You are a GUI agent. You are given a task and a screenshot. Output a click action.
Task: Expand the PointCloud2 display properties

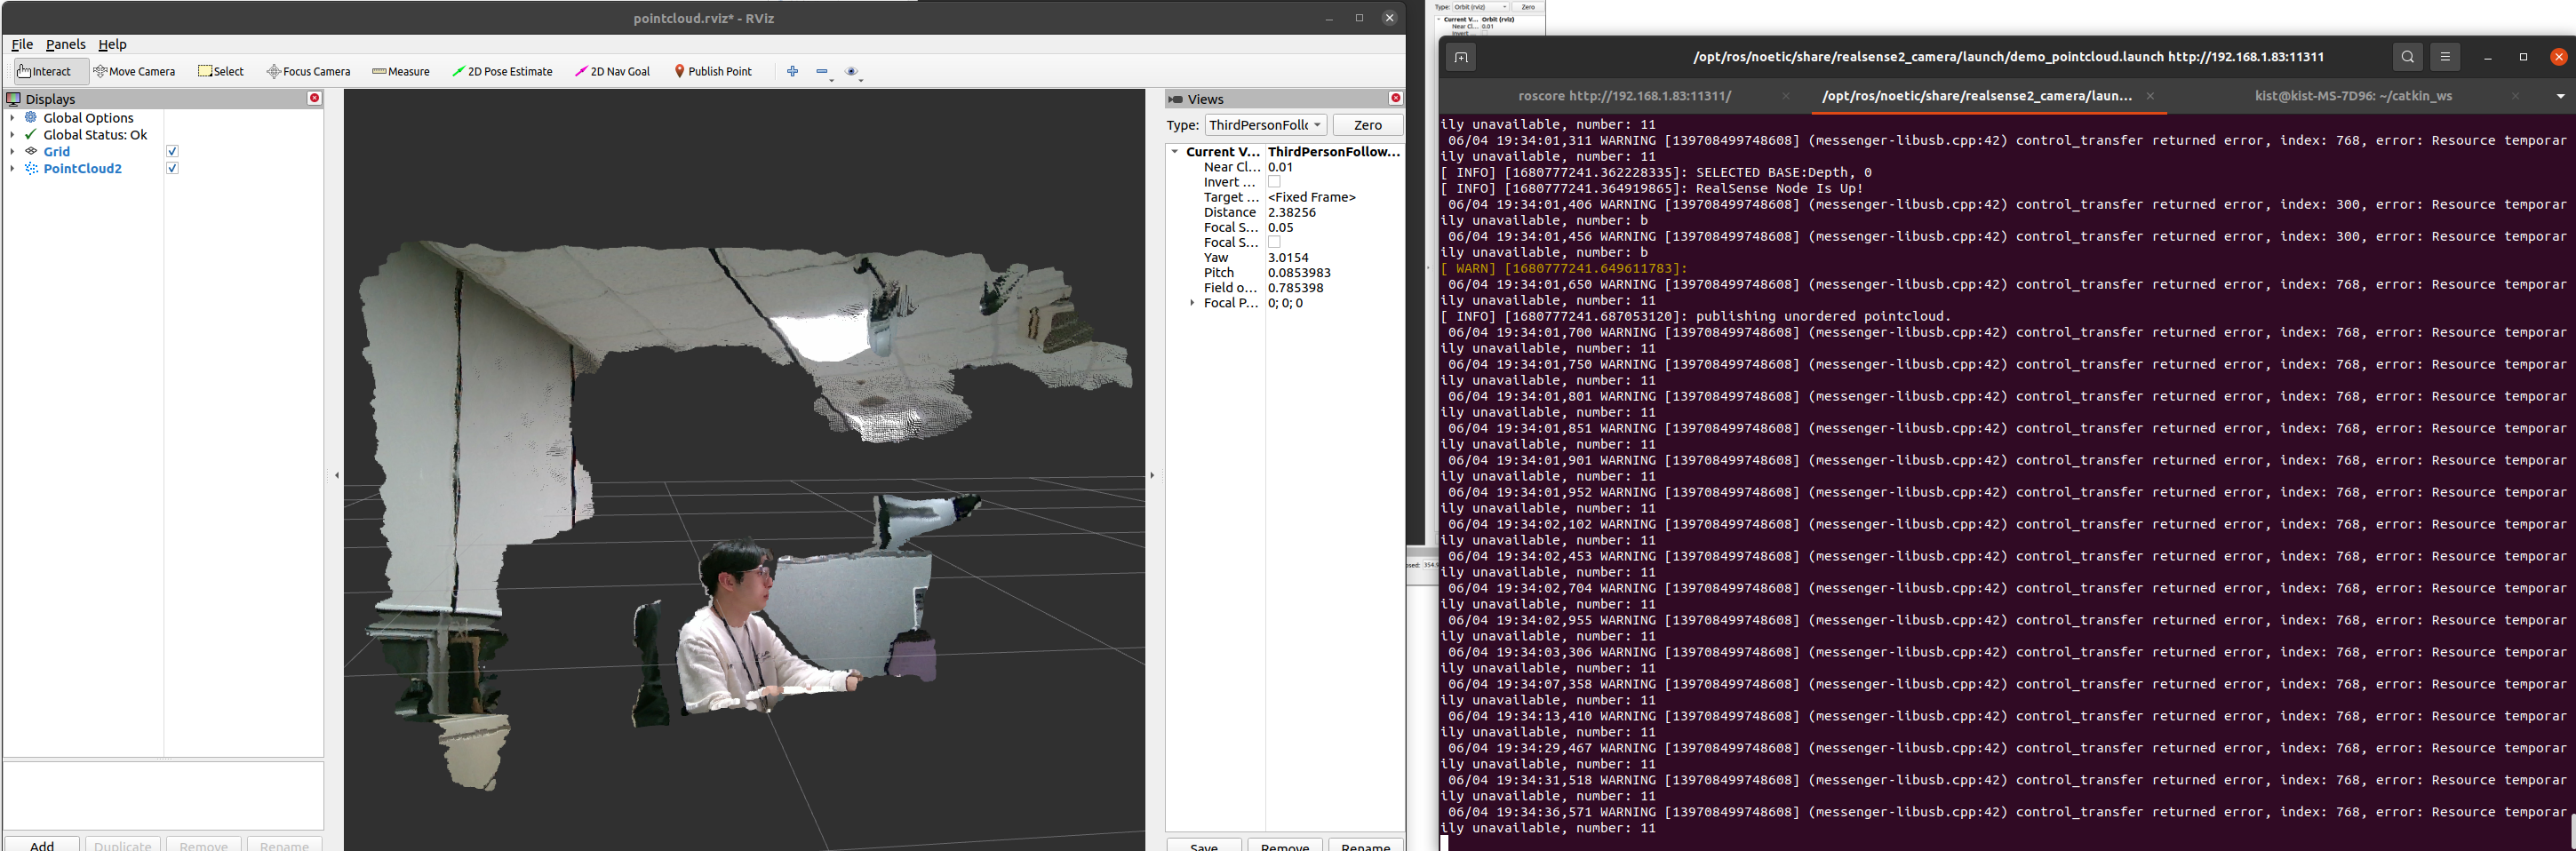tap(12, 168)
